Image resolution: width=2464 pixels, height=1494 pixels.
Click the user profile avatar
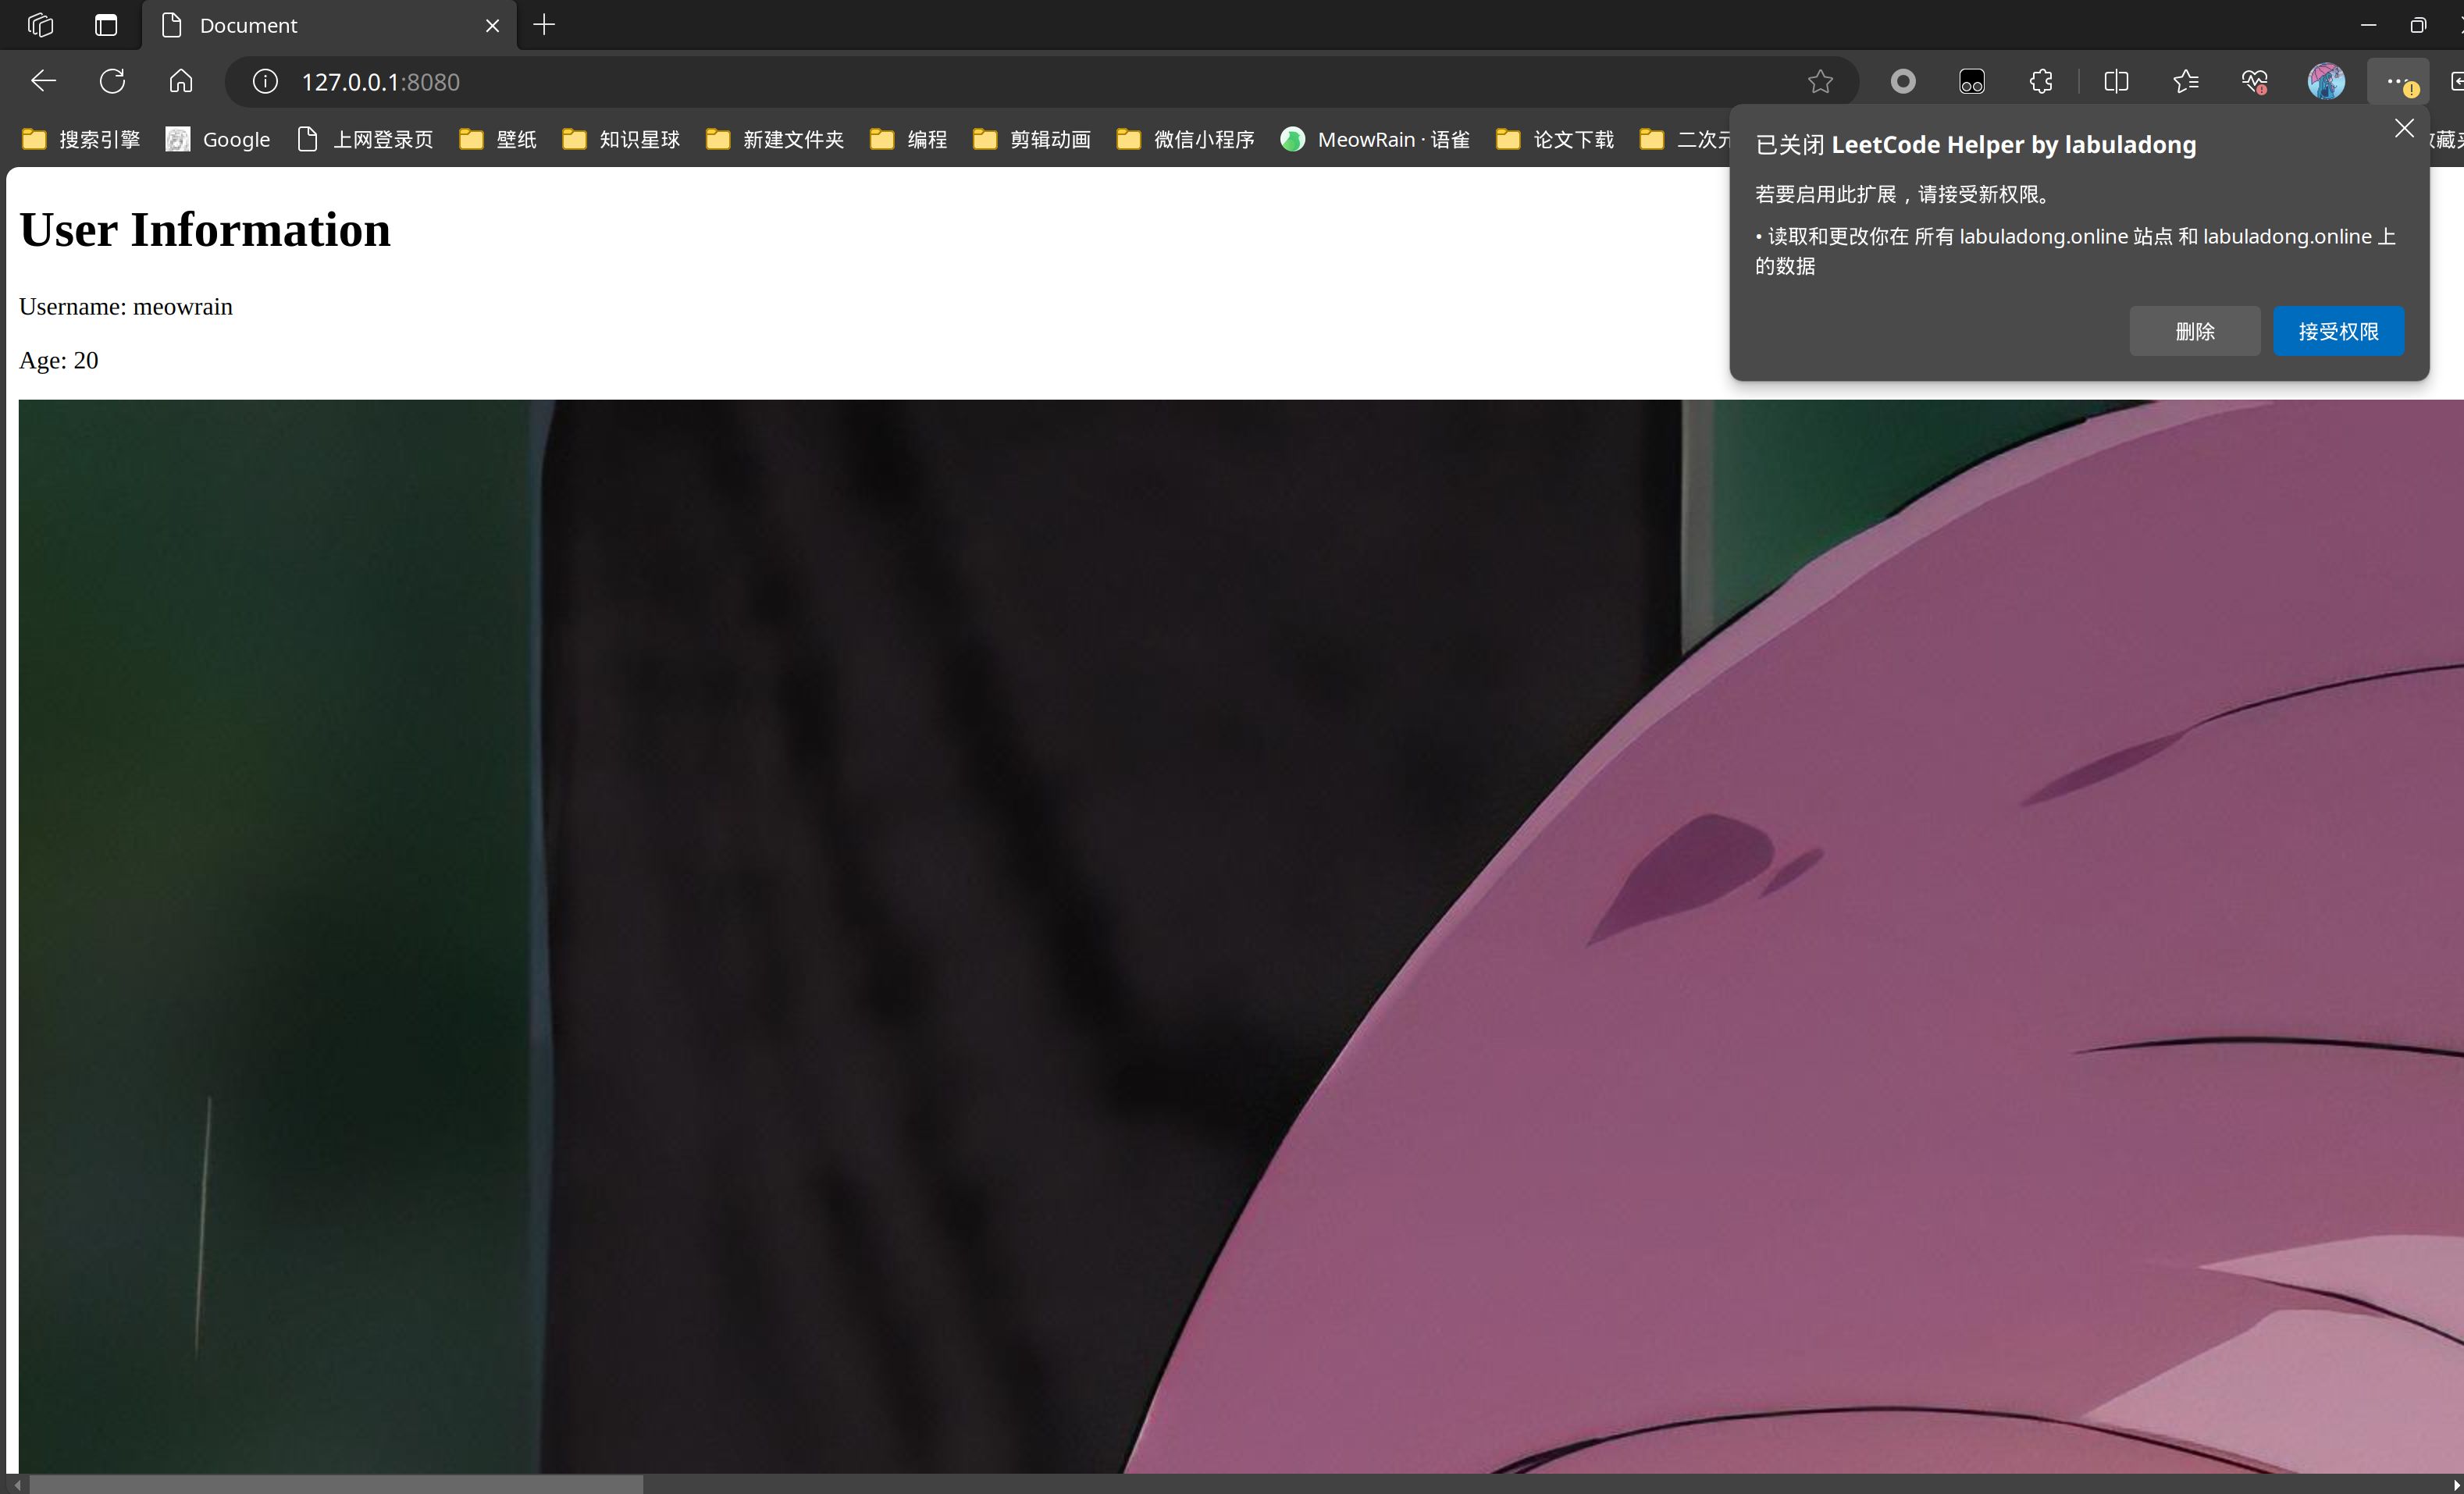2326,81
